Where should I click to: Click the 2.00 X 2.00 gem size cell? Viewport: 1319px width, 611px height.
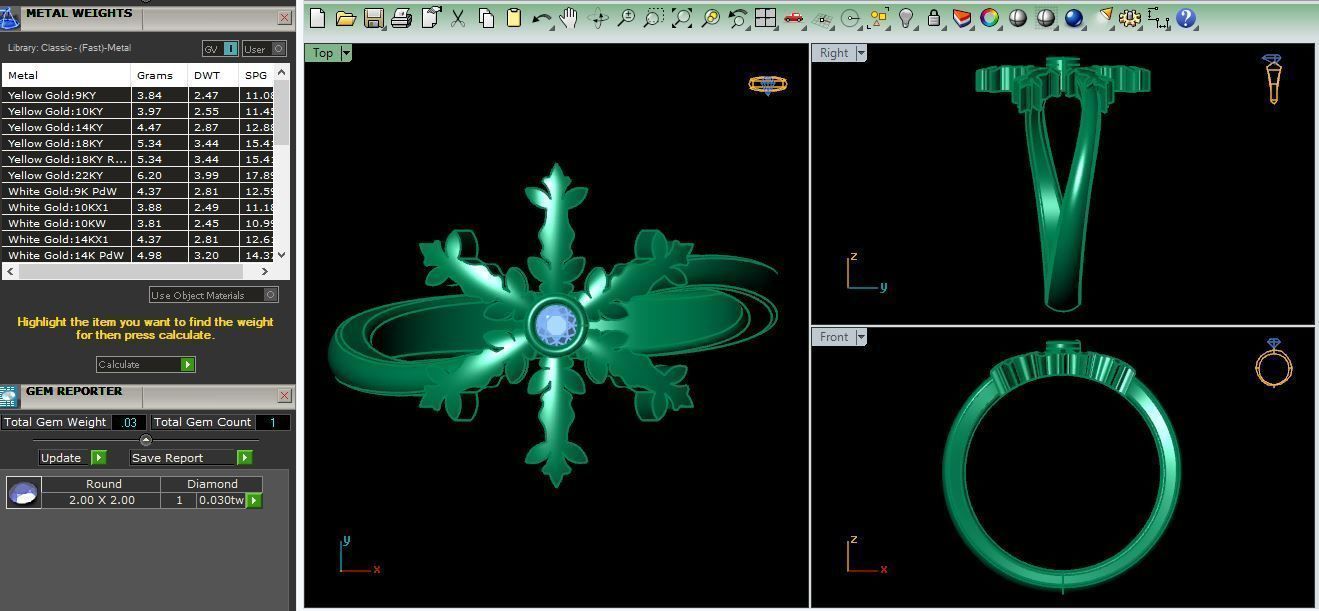pyautogui.click(x=102, y=500)
